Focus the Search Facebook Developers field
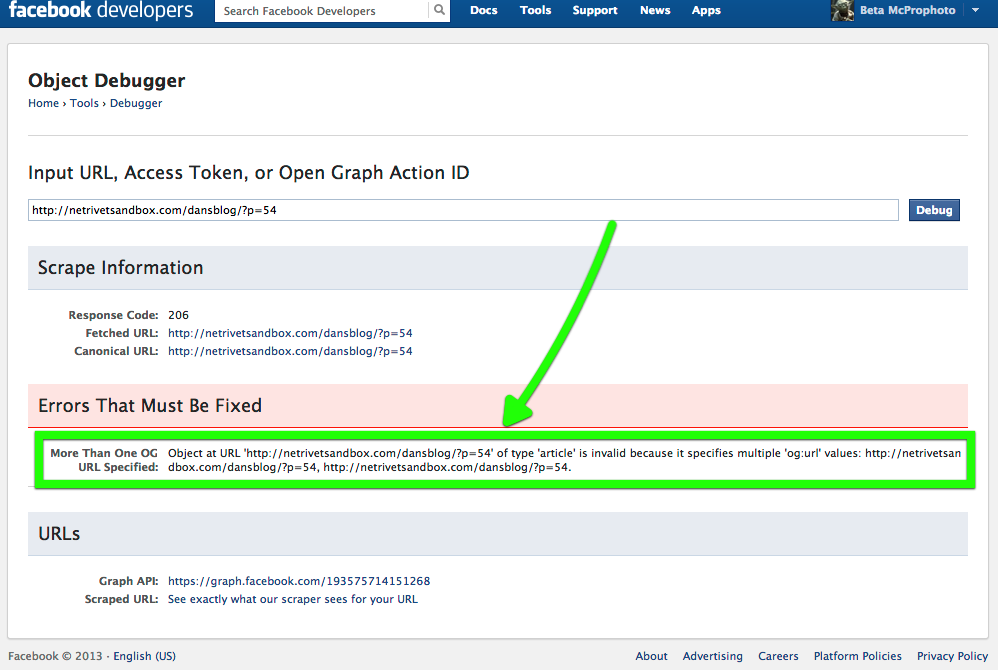 [x=321, y=11]
